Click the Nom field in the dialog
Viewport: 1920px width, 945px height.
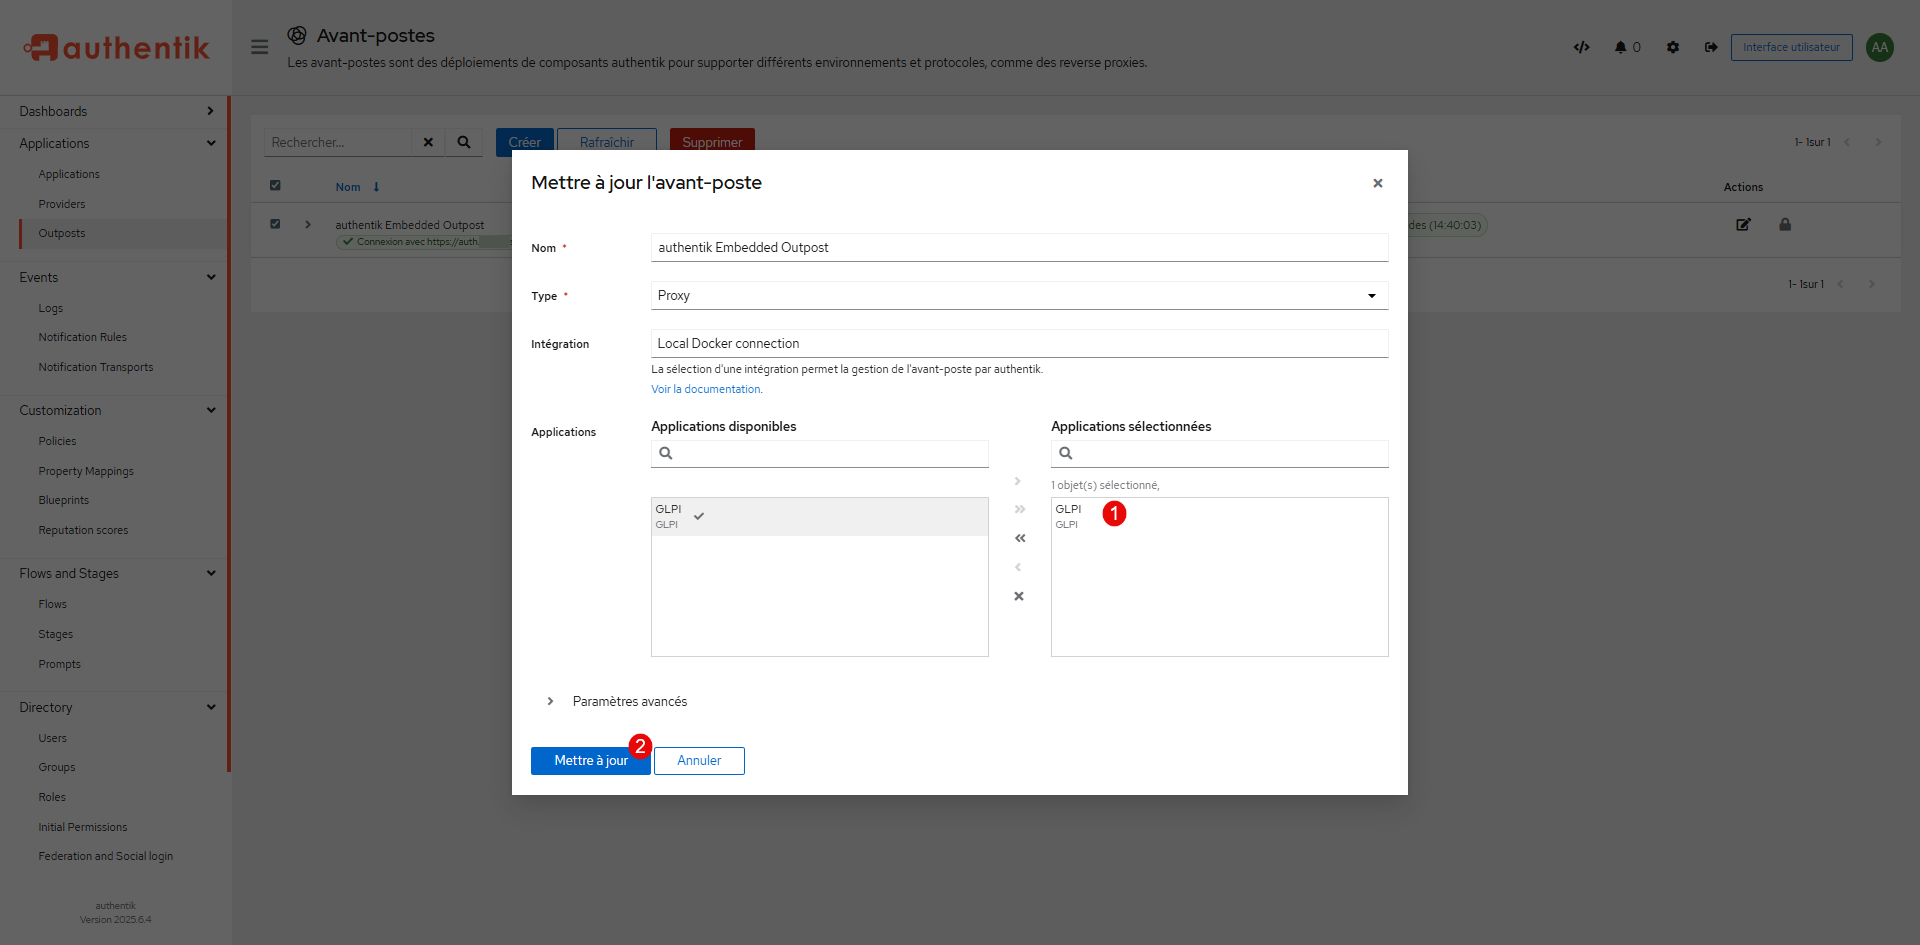click(x=1019, y=248)
